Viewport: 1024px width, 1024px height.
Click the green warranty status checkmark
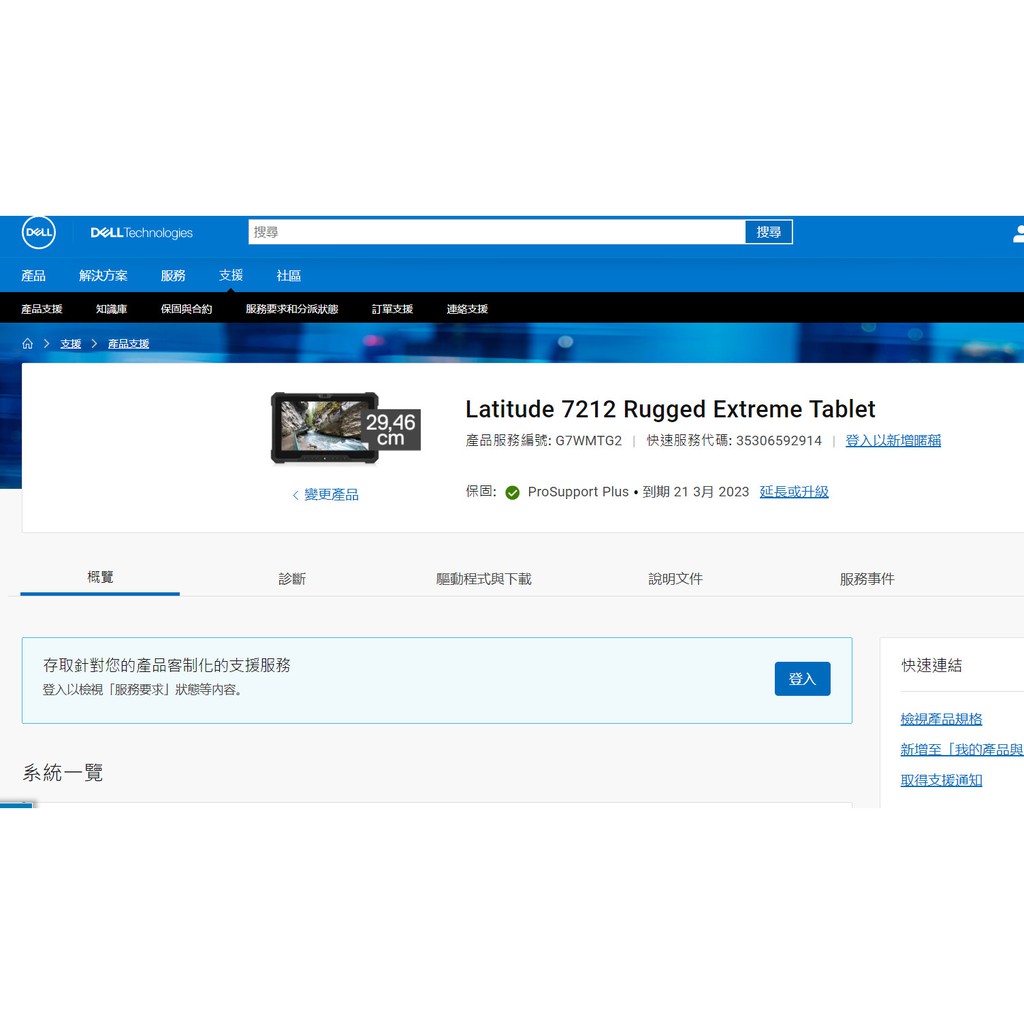512,492
